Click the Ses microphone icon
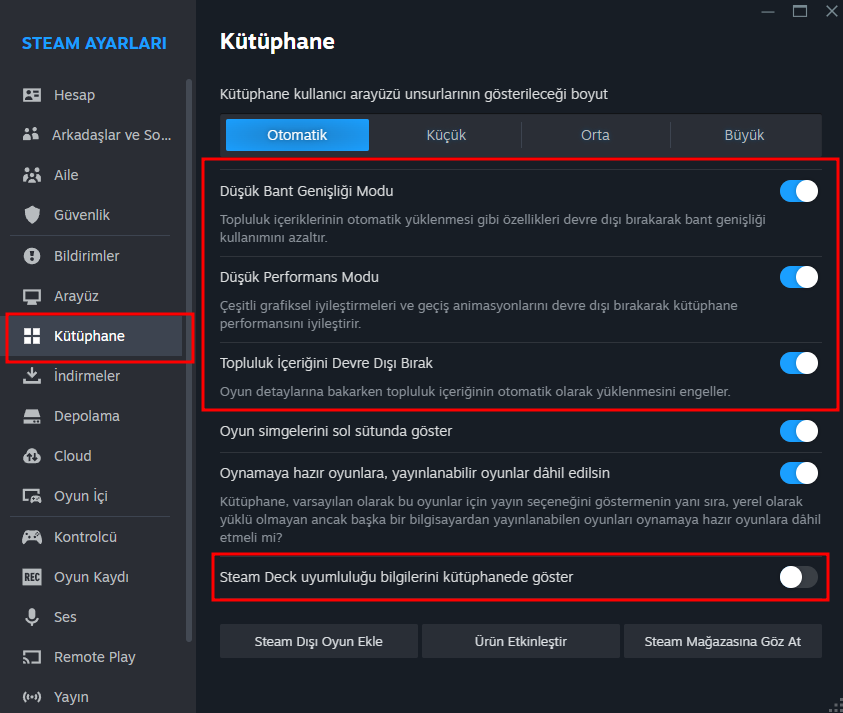Screen dimensions: 843x713 click(x=32, y=617)
